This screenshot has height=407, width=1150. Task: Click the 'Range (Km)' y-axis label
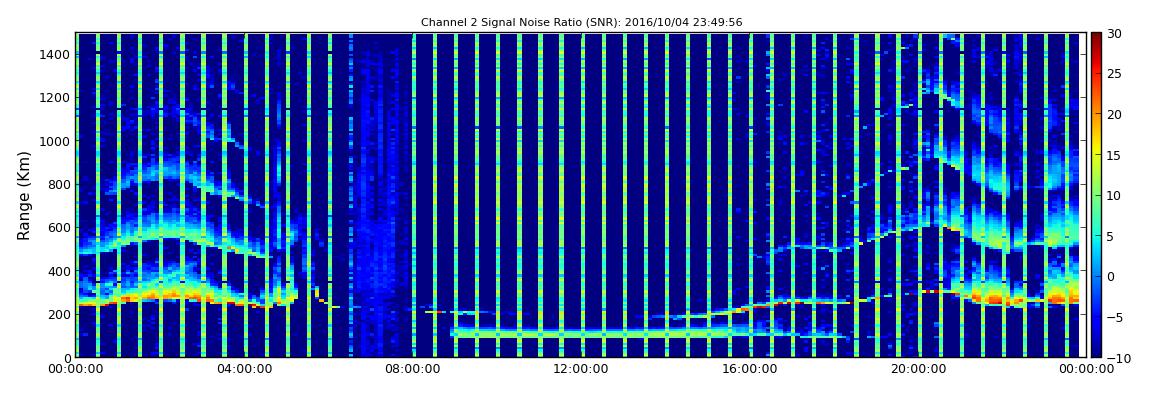pyautogui.click(x=23, y=194)
